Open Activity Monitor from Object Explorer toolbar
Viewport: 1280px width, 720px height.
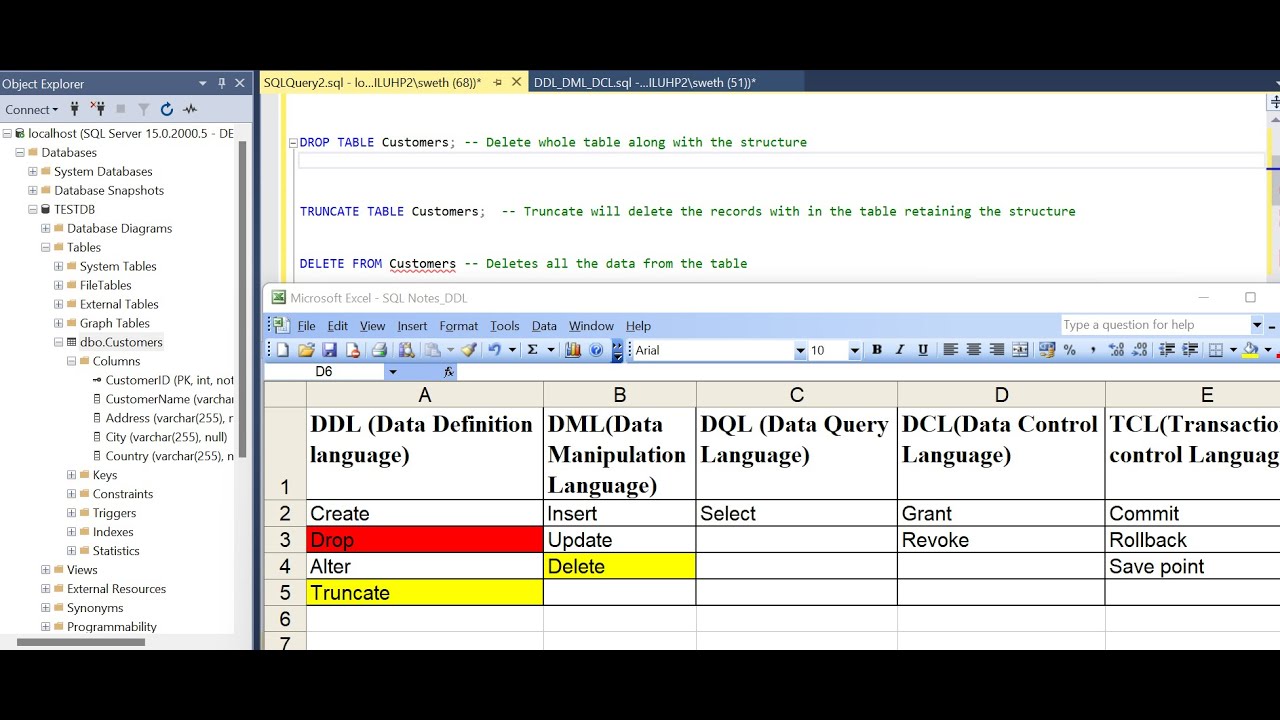click(x=190, y=109)
